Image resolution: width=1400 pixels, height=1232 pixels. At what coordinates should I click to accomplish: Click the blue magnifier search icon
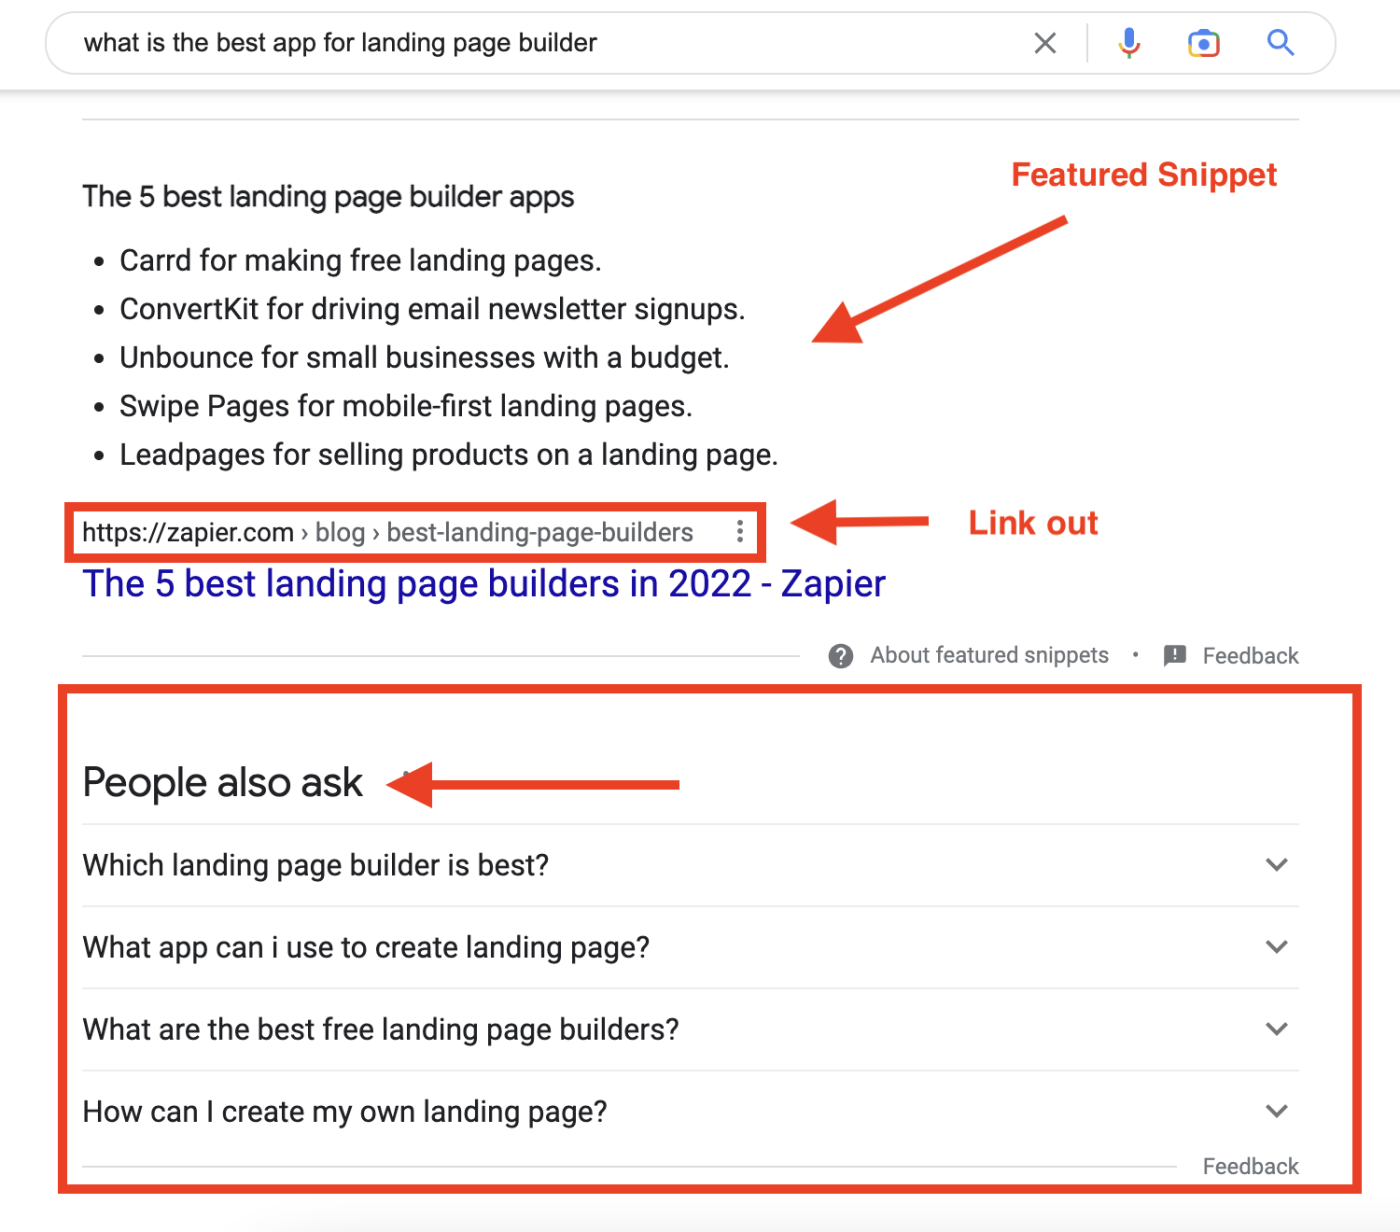[1281, 43]
